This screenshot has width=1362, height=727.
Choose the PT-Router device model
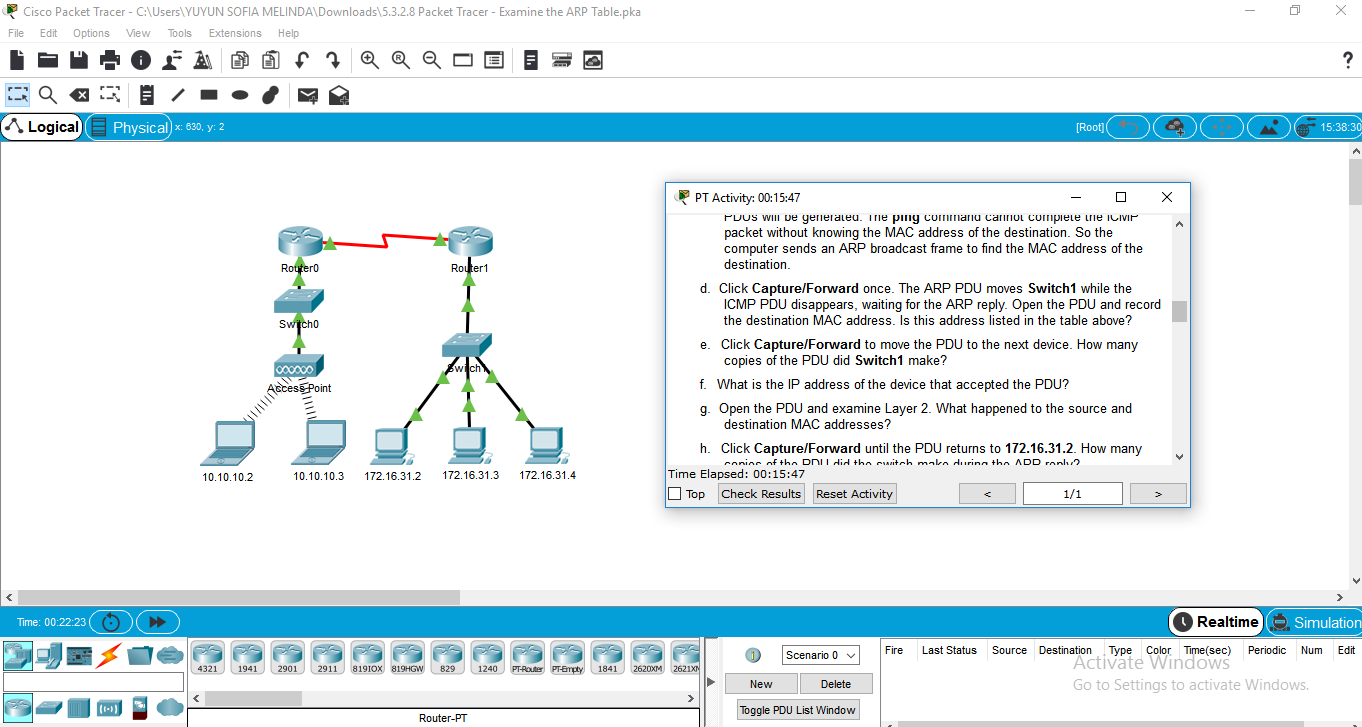pyautogui.click(x=527, y=656)
